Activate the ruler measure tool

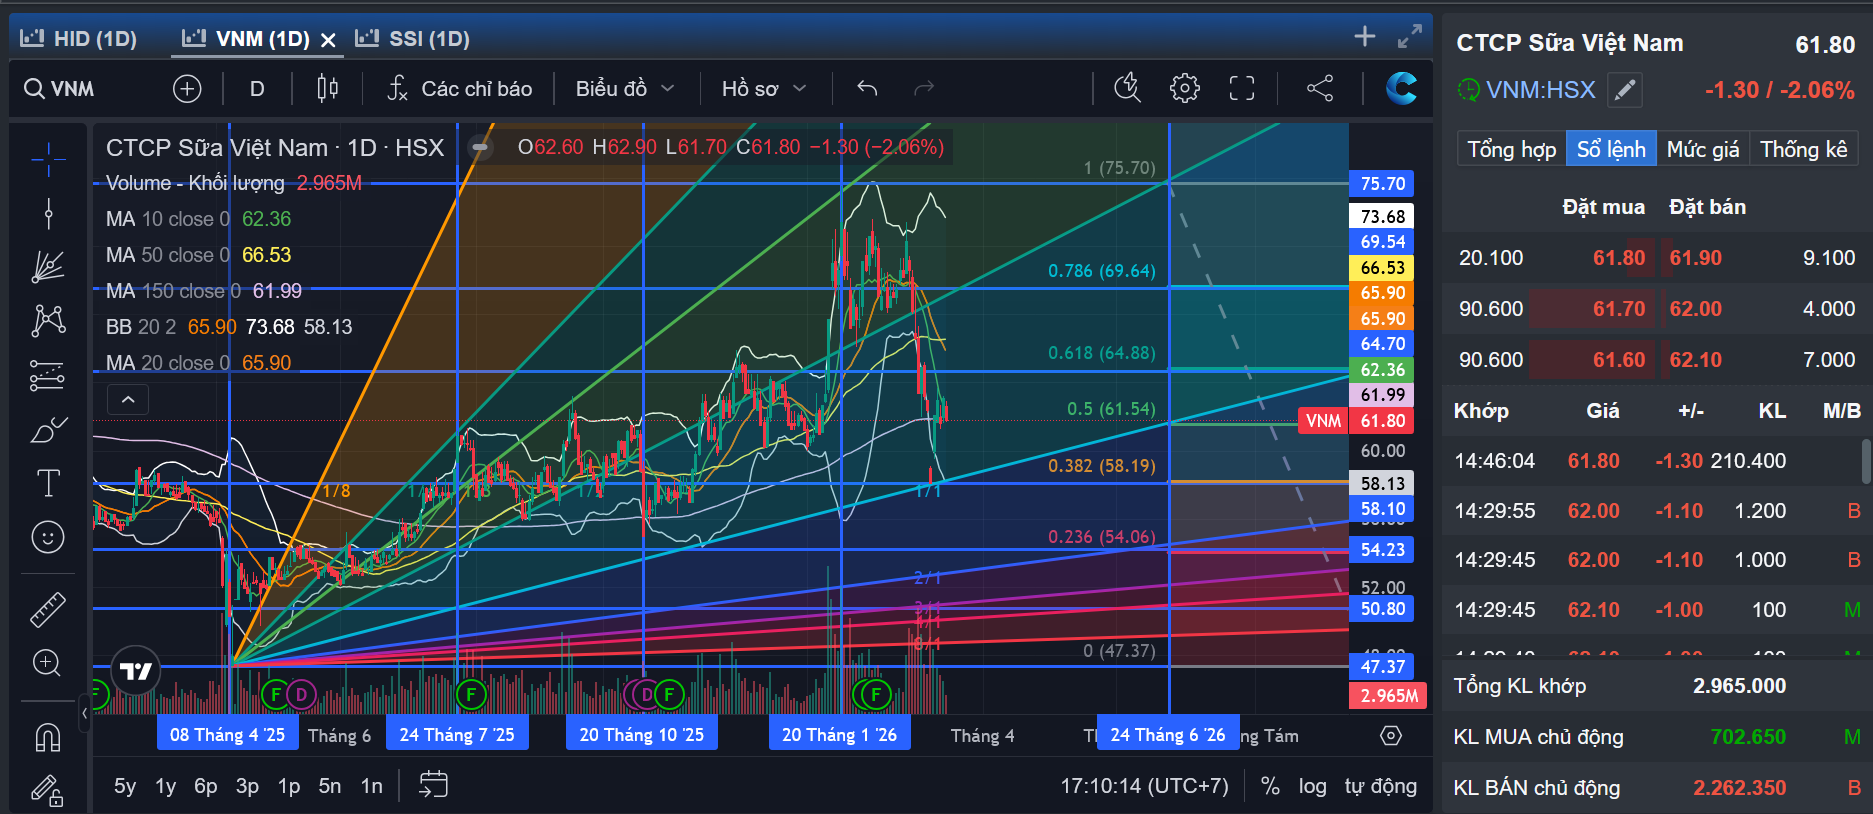point(48,608)
